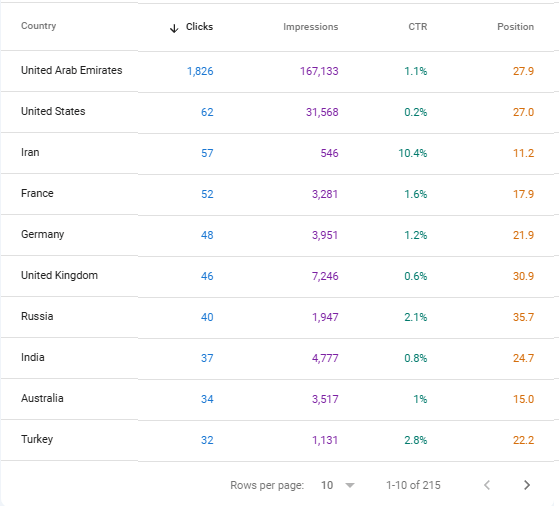559x506 pixels.
Task: Click the 7,246 impressions value
Action: click(x=325, y=276)
